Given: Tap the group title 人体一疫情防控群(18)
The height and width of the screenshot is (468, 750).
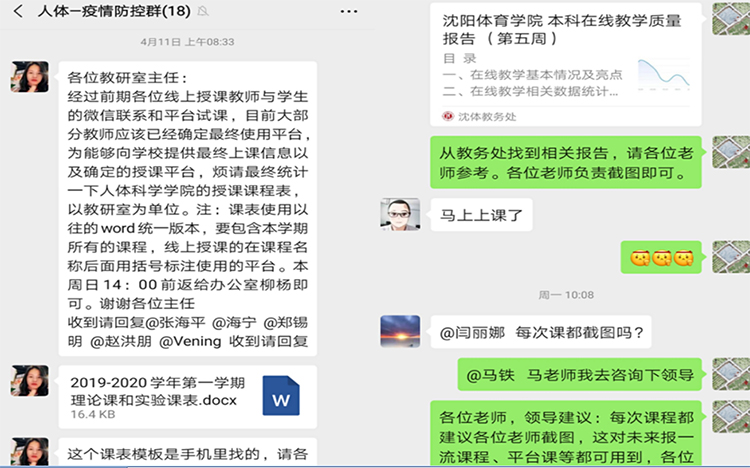Looking at the screenshot, I should point(114,11).
